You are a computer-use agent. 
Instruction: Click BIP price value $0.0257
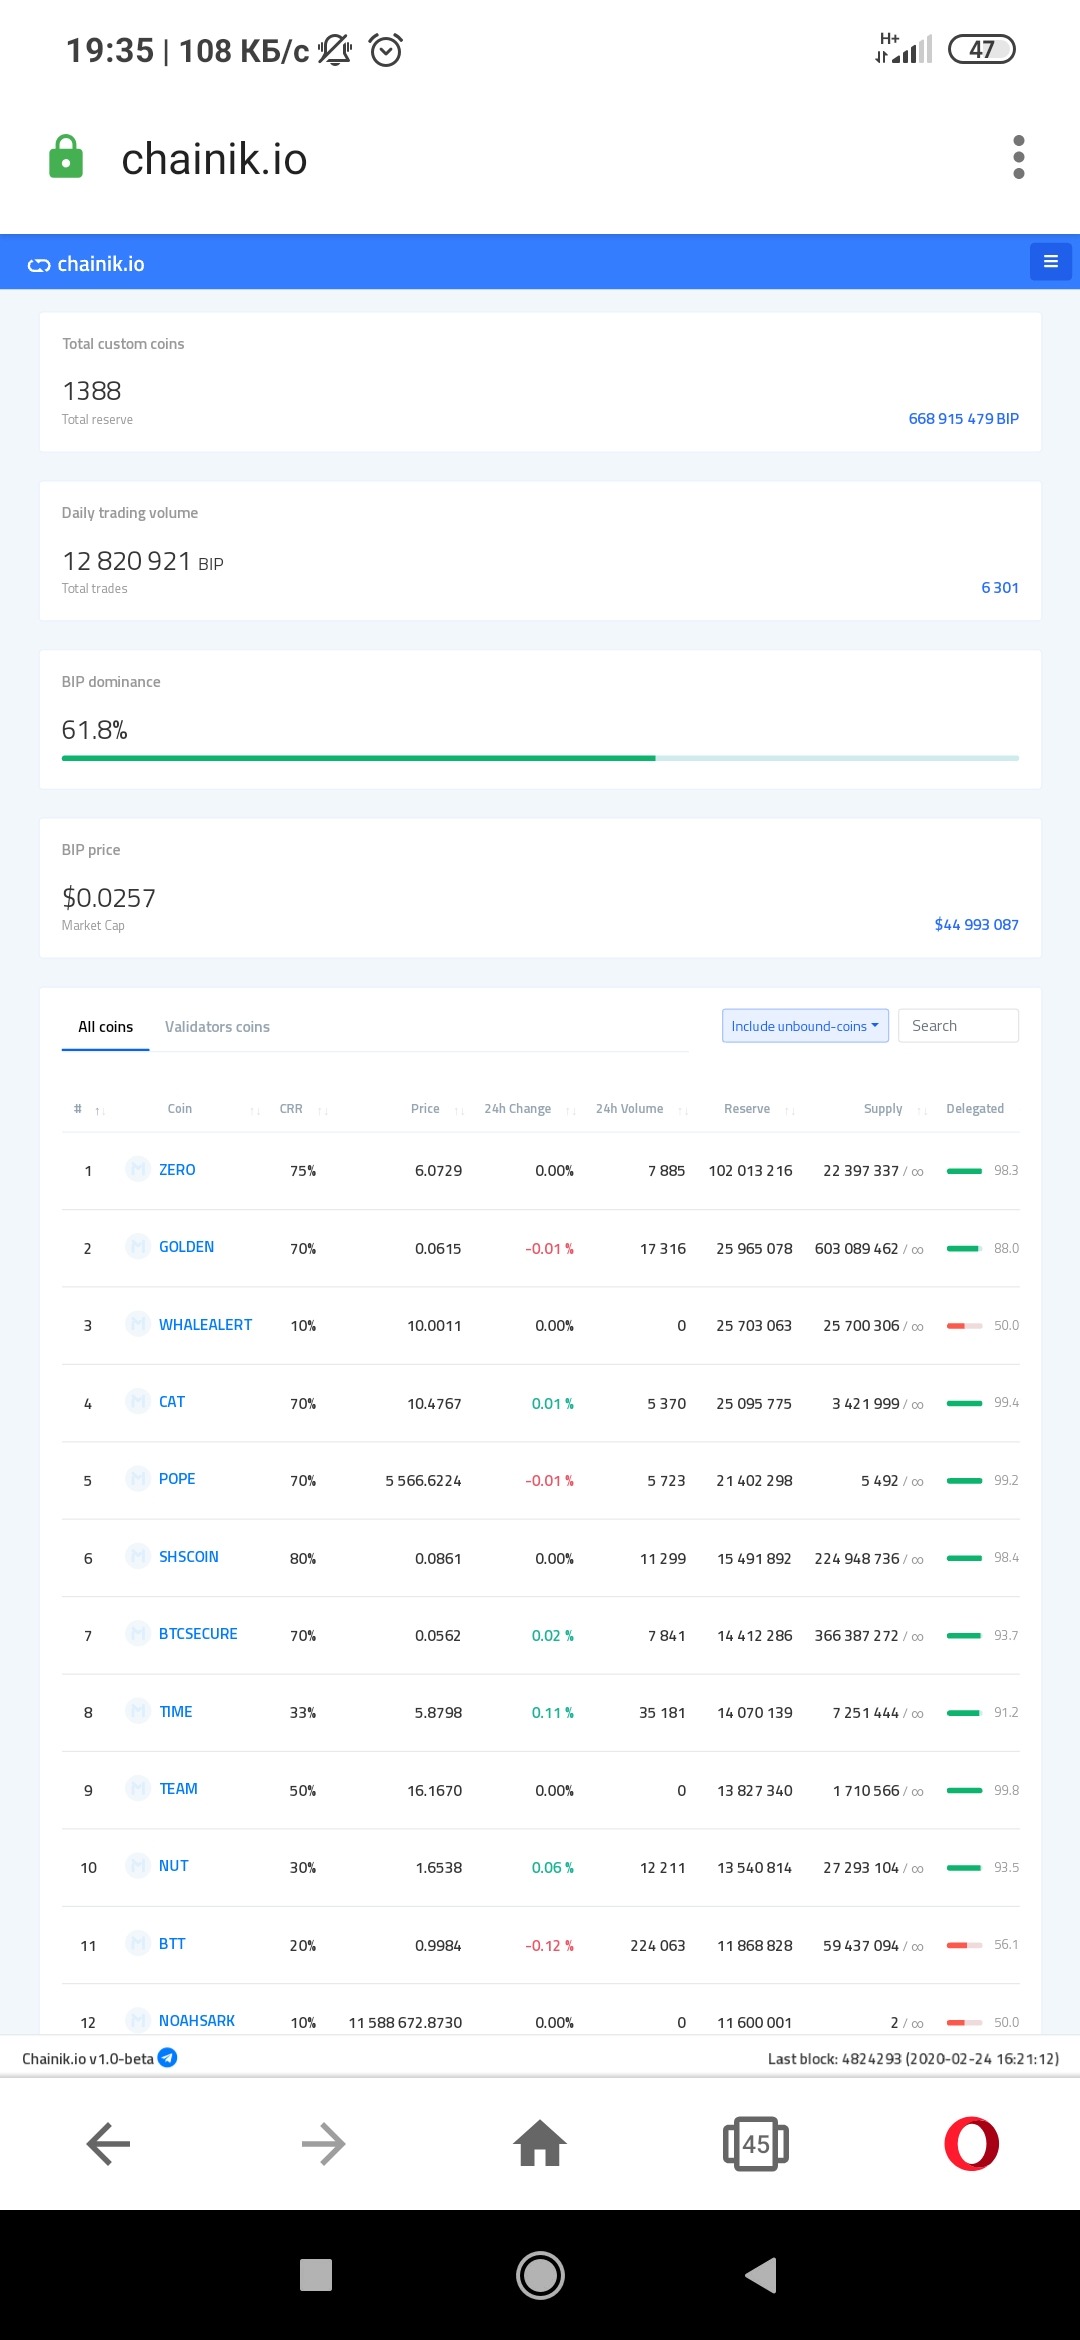(109, 898)
